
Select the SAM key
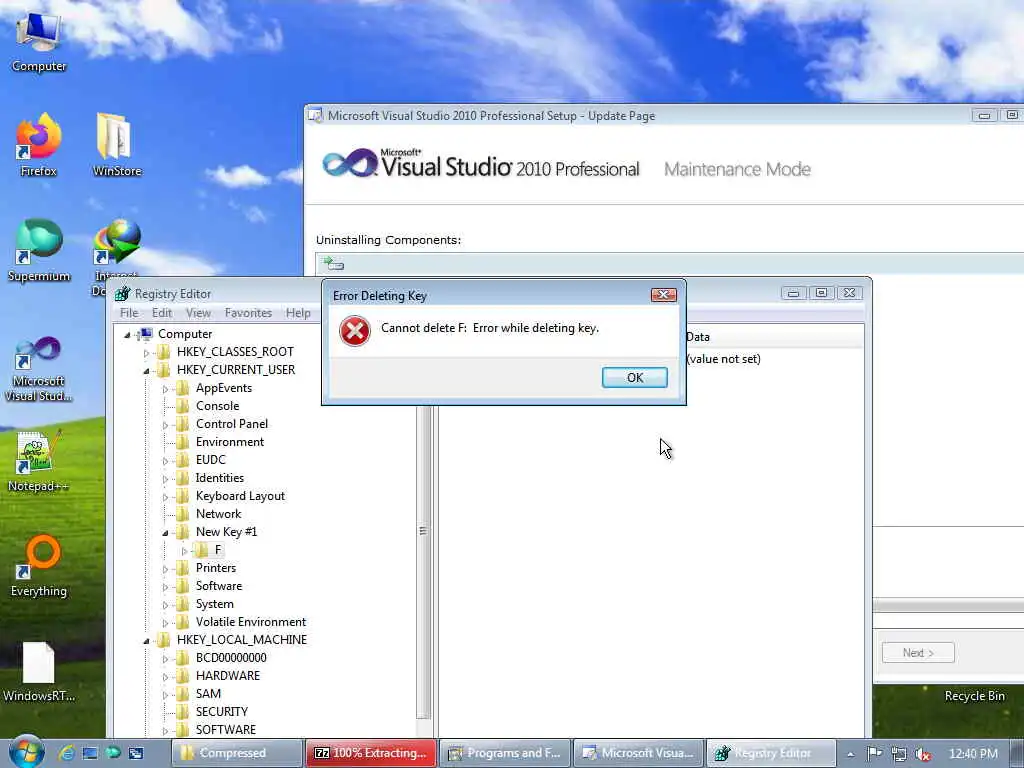(208, 694)
